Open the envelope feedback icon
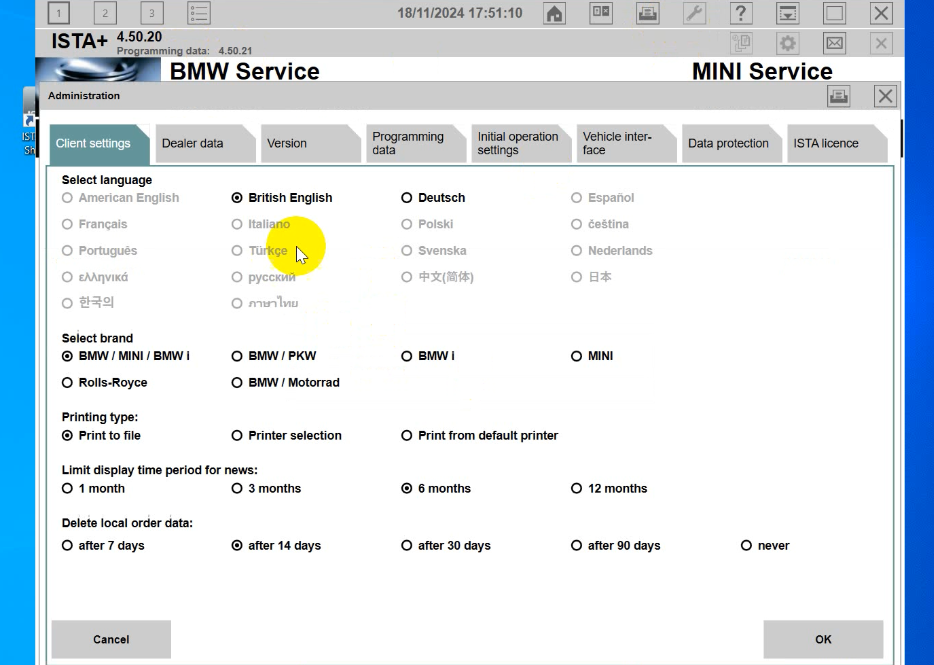Image resolution: width=934 pixels, height=665 pixels. pos(835,43)
